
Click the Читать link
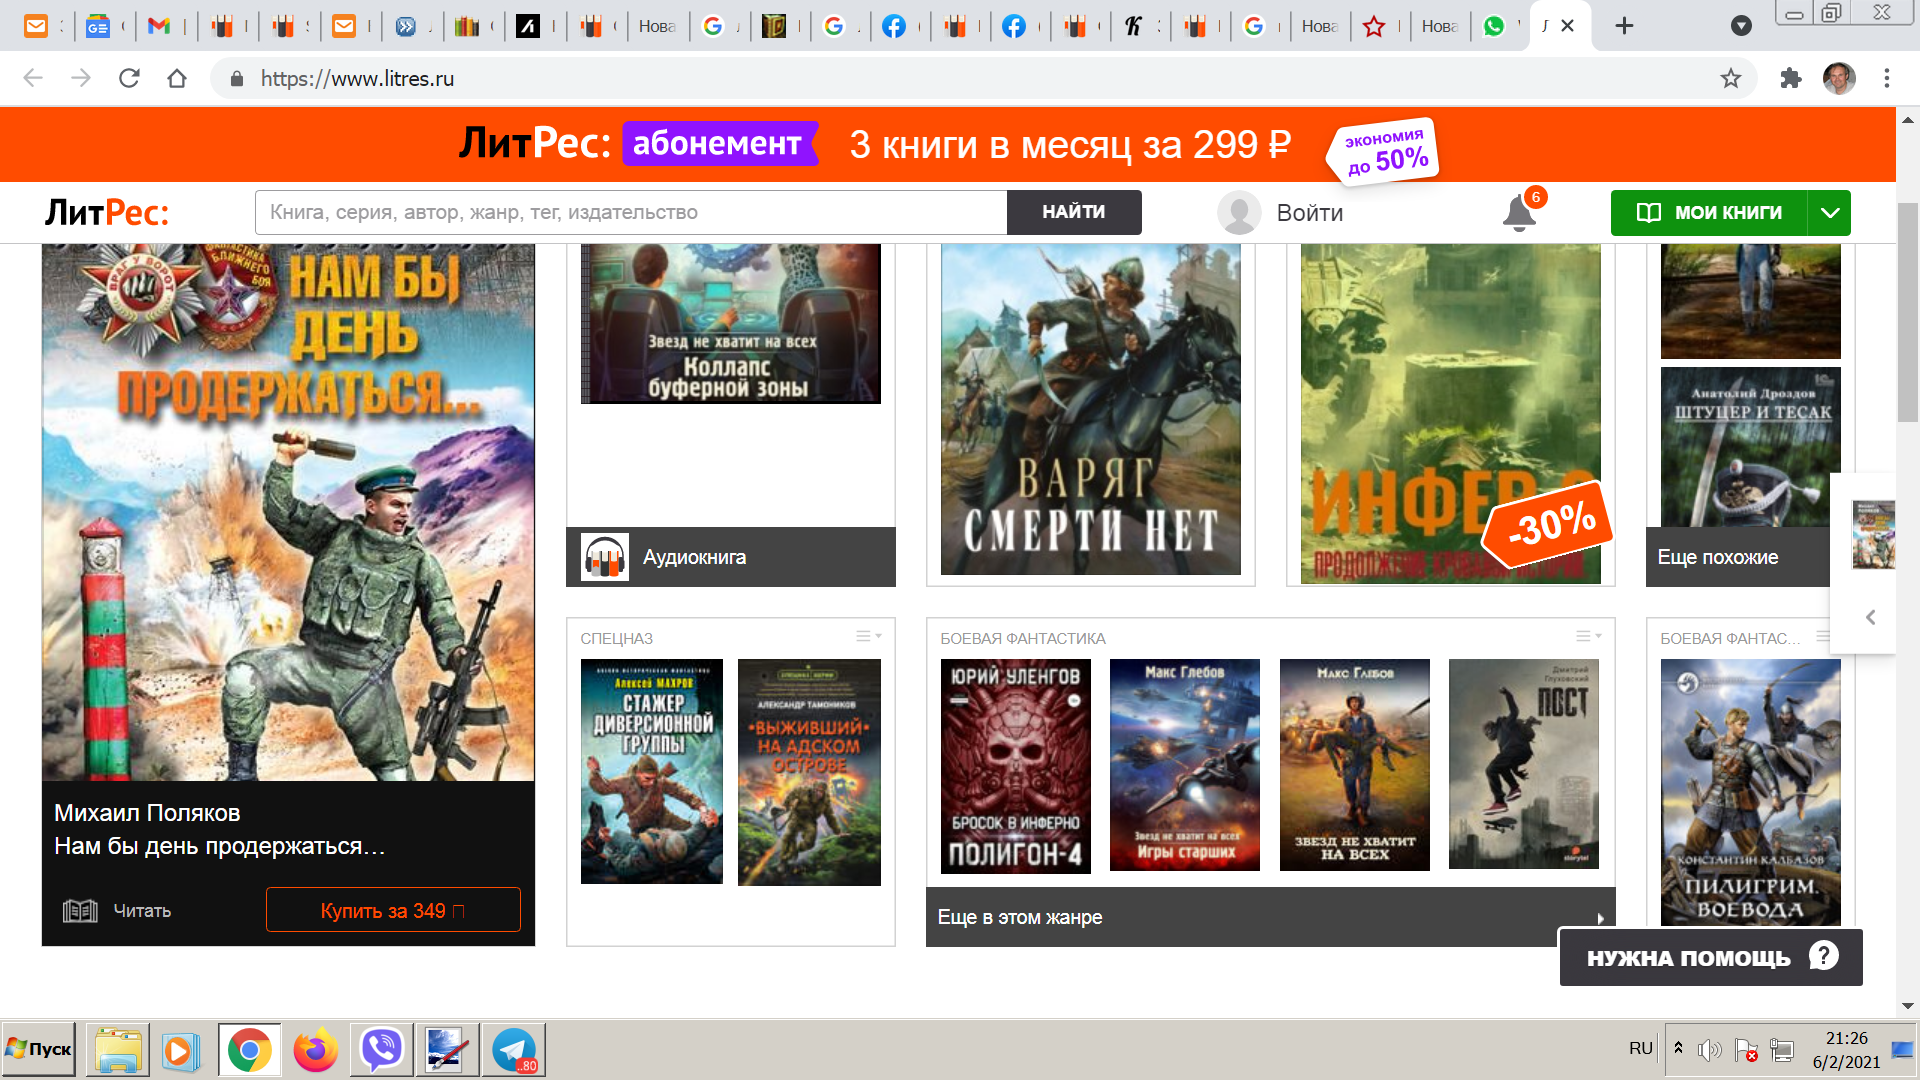point(142,911)
